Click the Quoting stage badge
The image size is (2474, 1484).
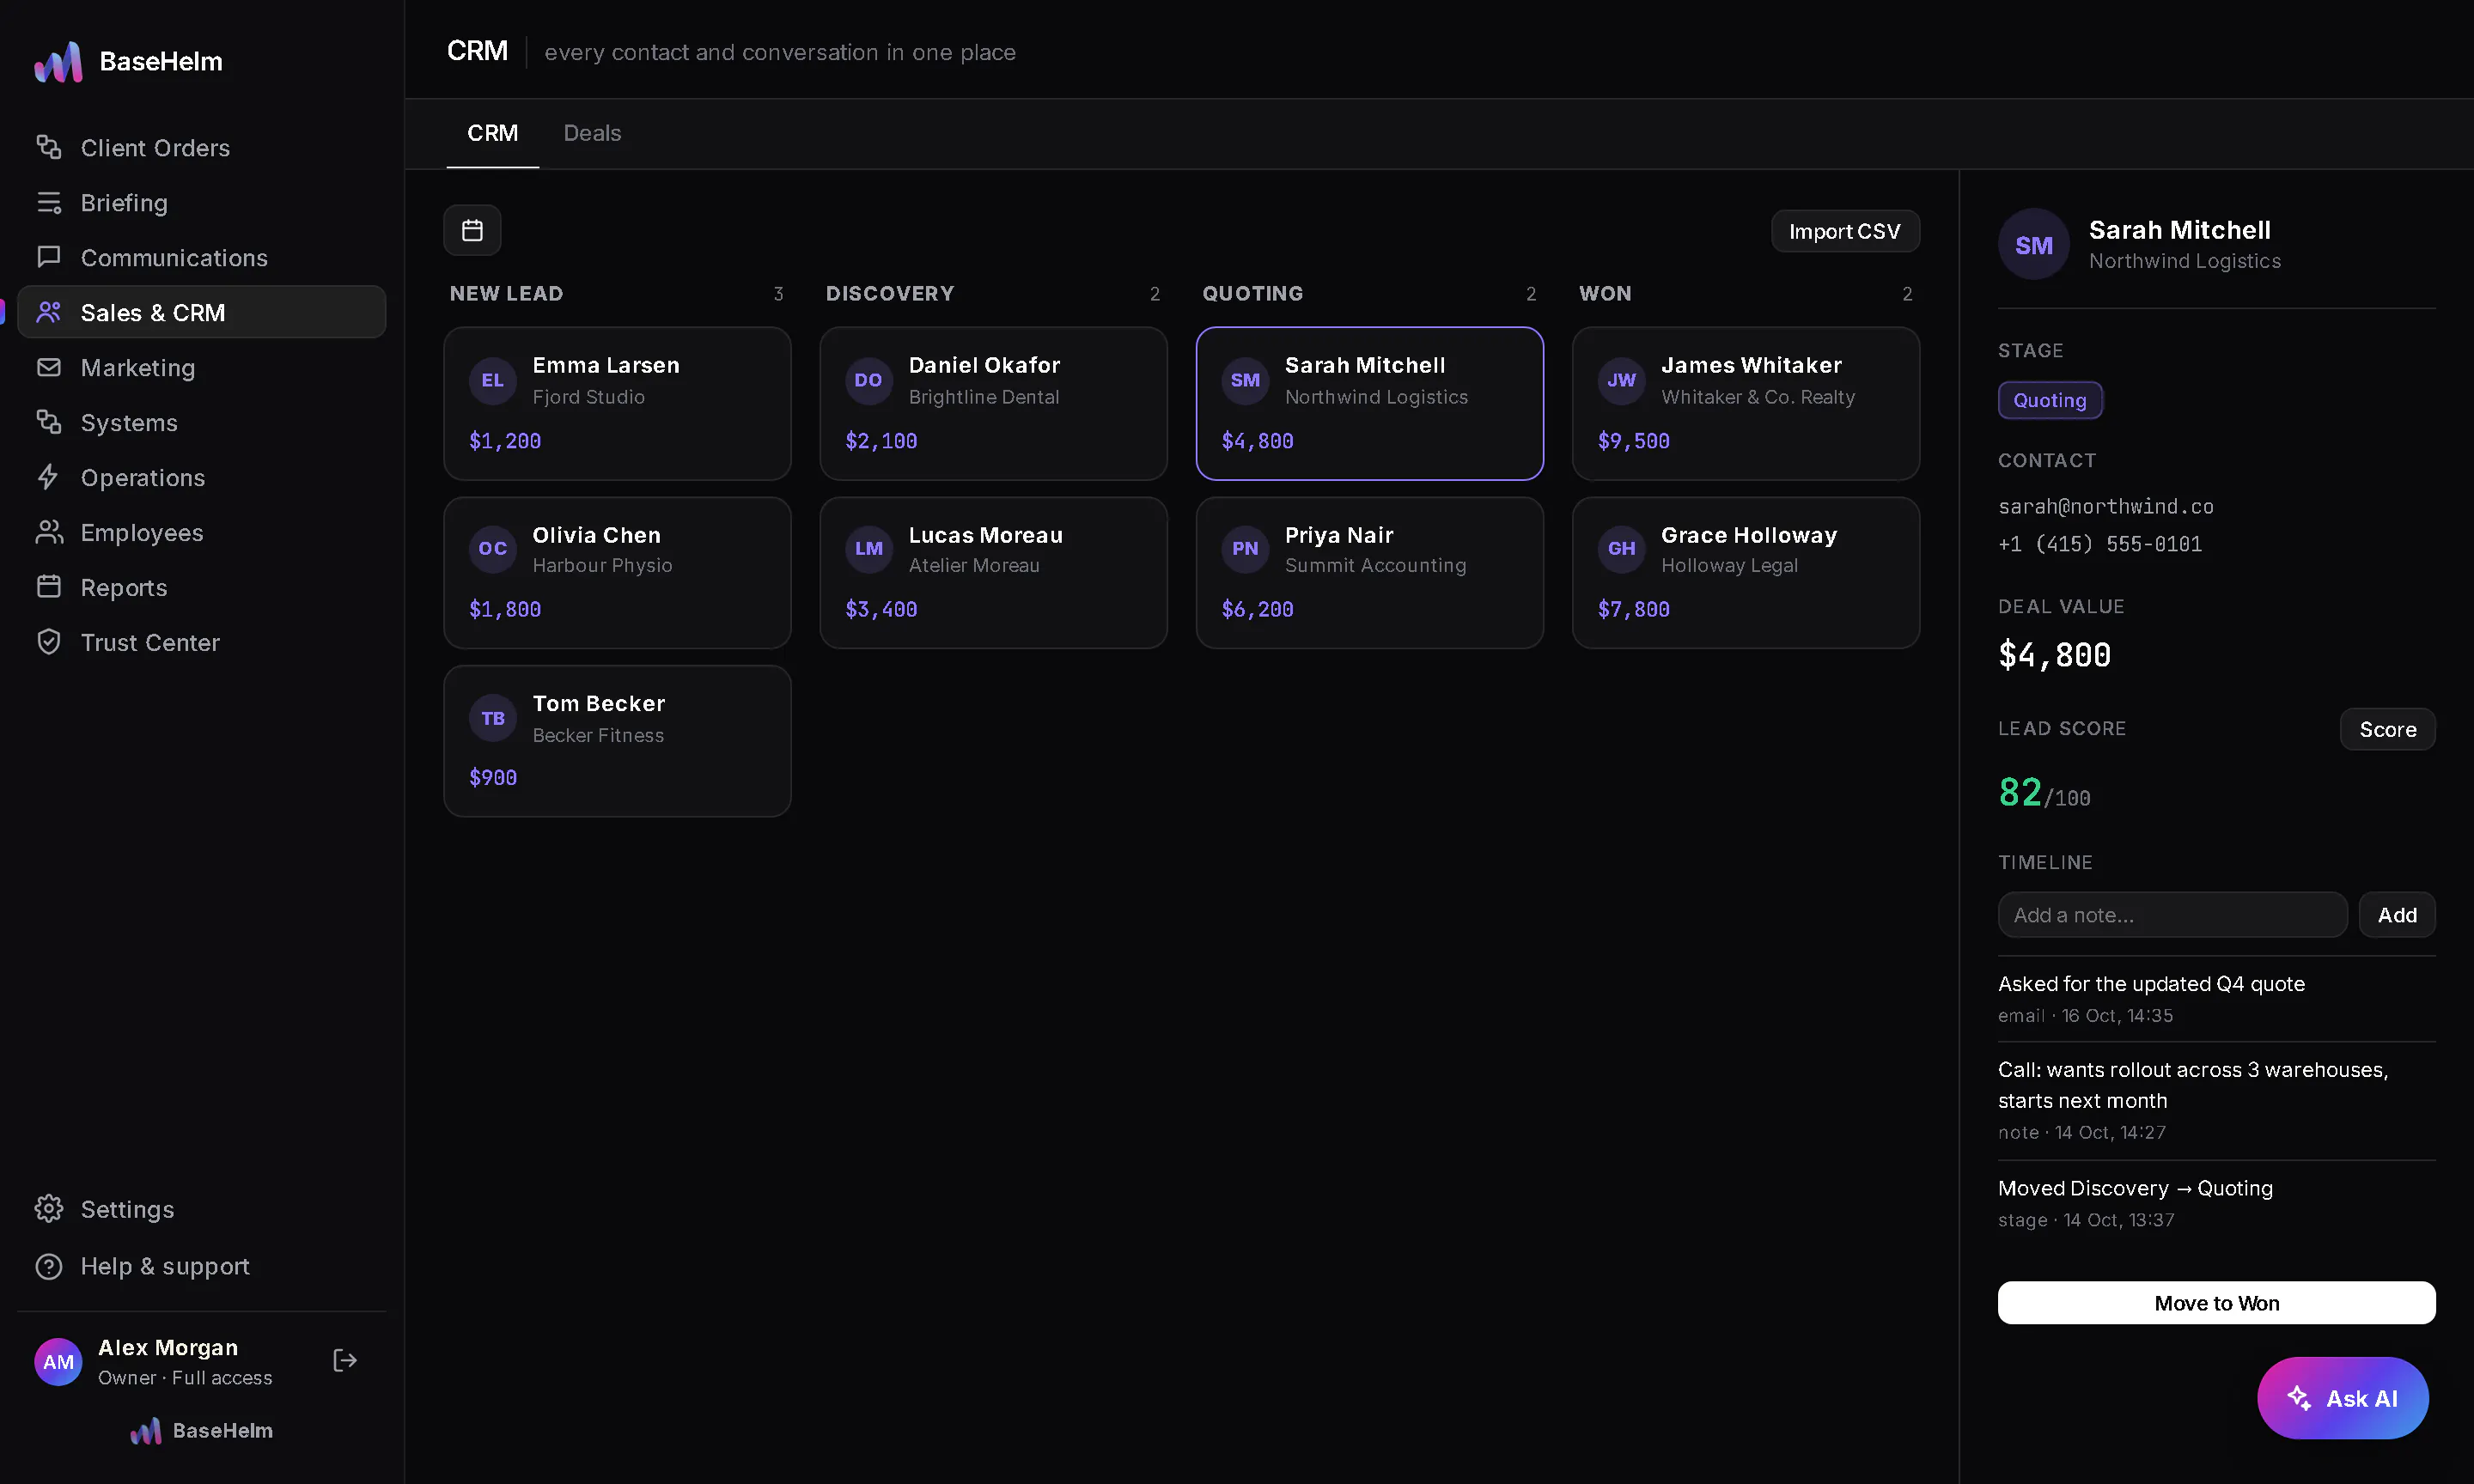tap(2050, 400)
